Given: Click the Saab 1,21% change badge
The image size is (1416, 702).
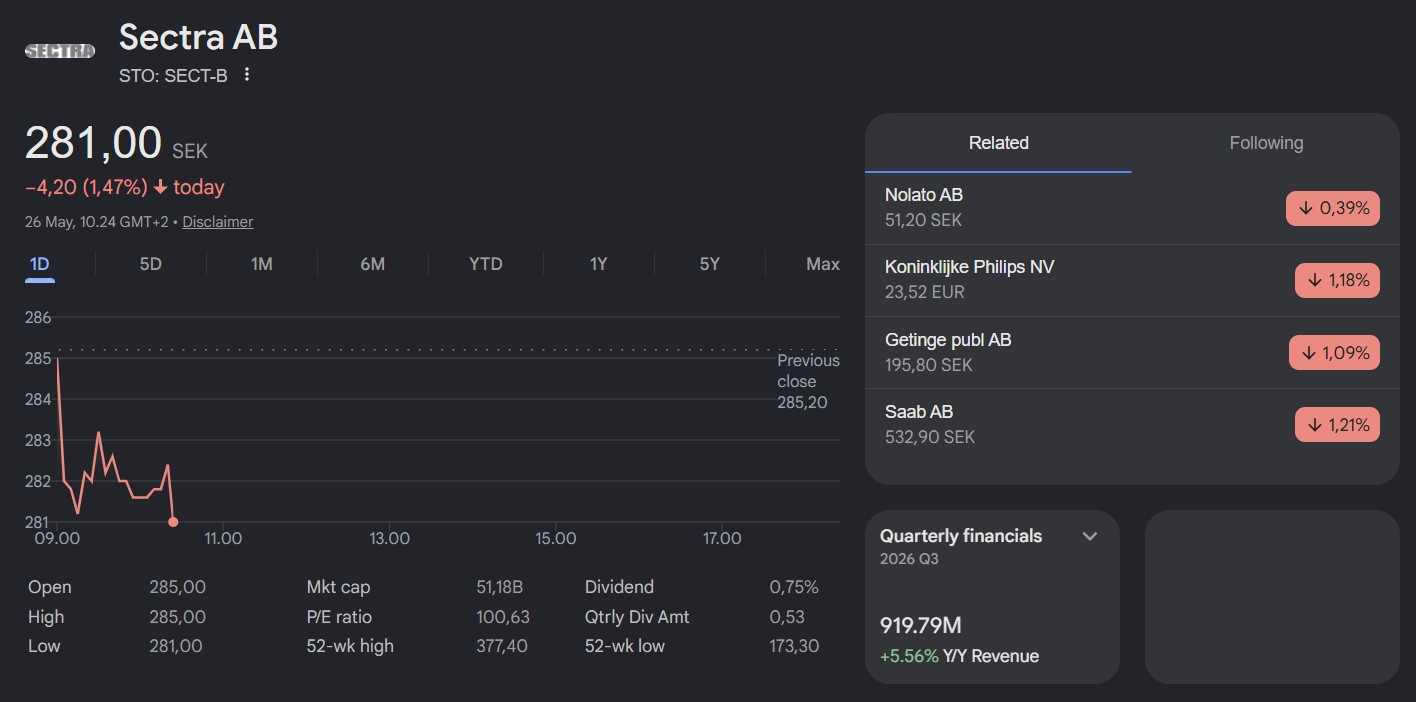Looking at the screenshot, I should pos(1337,424).
